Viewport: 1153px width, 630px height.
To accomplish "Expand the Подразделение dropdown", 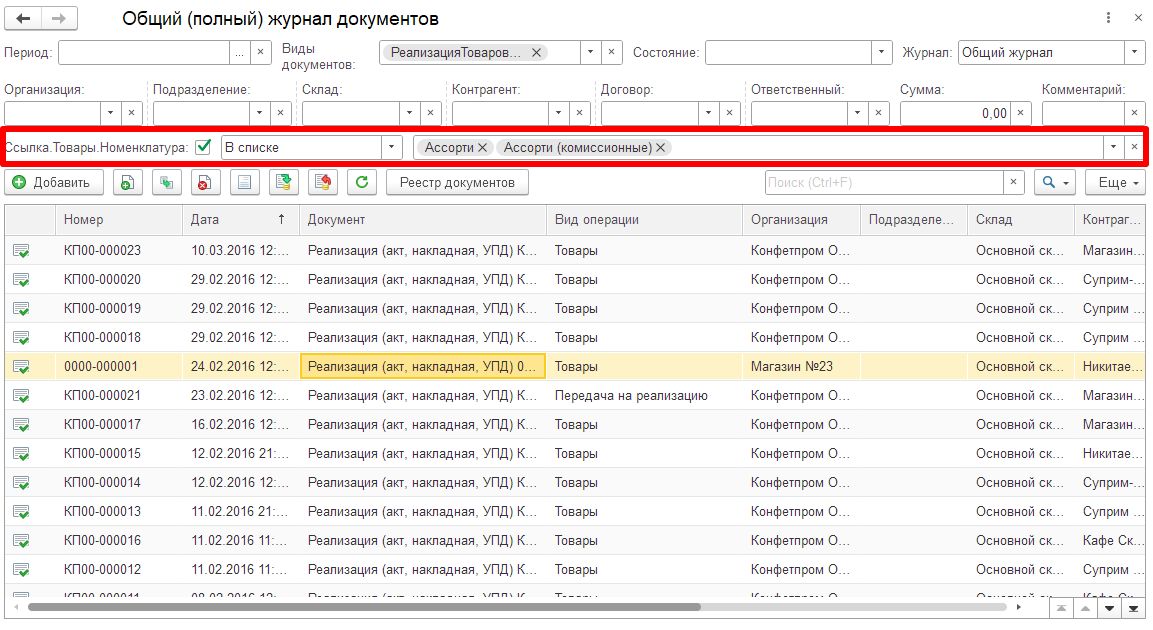I will 259,113.
